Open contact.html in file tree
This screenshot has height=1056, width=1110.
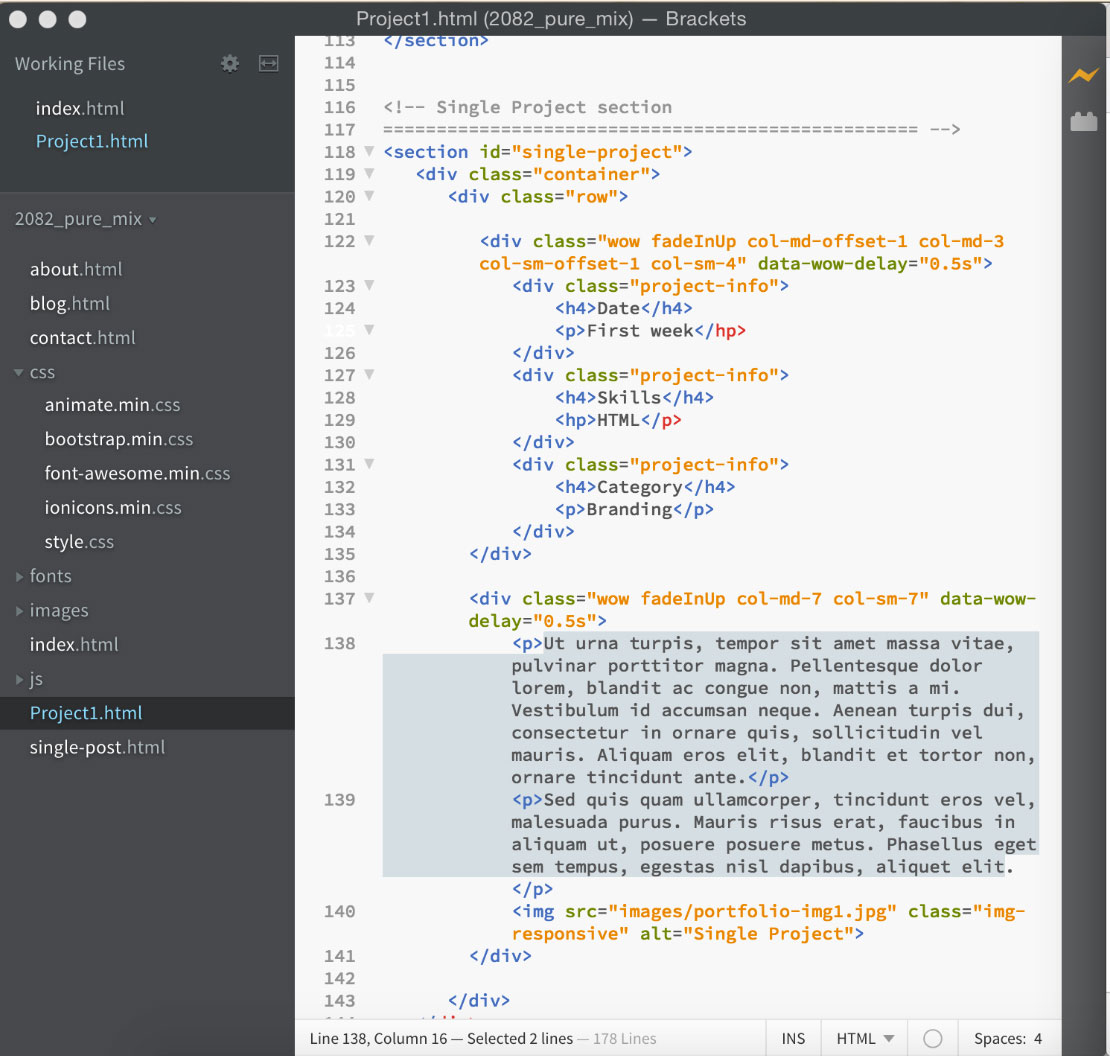[x=82, y=338]
